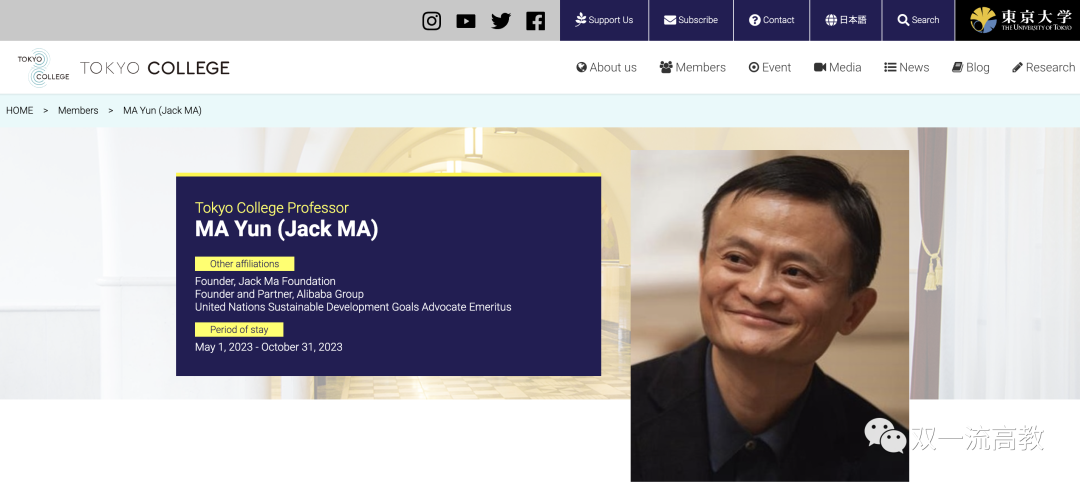Click the Tokyo College Professor title
This screenshot has height=486, width=1080.
(x=271, y=208)
